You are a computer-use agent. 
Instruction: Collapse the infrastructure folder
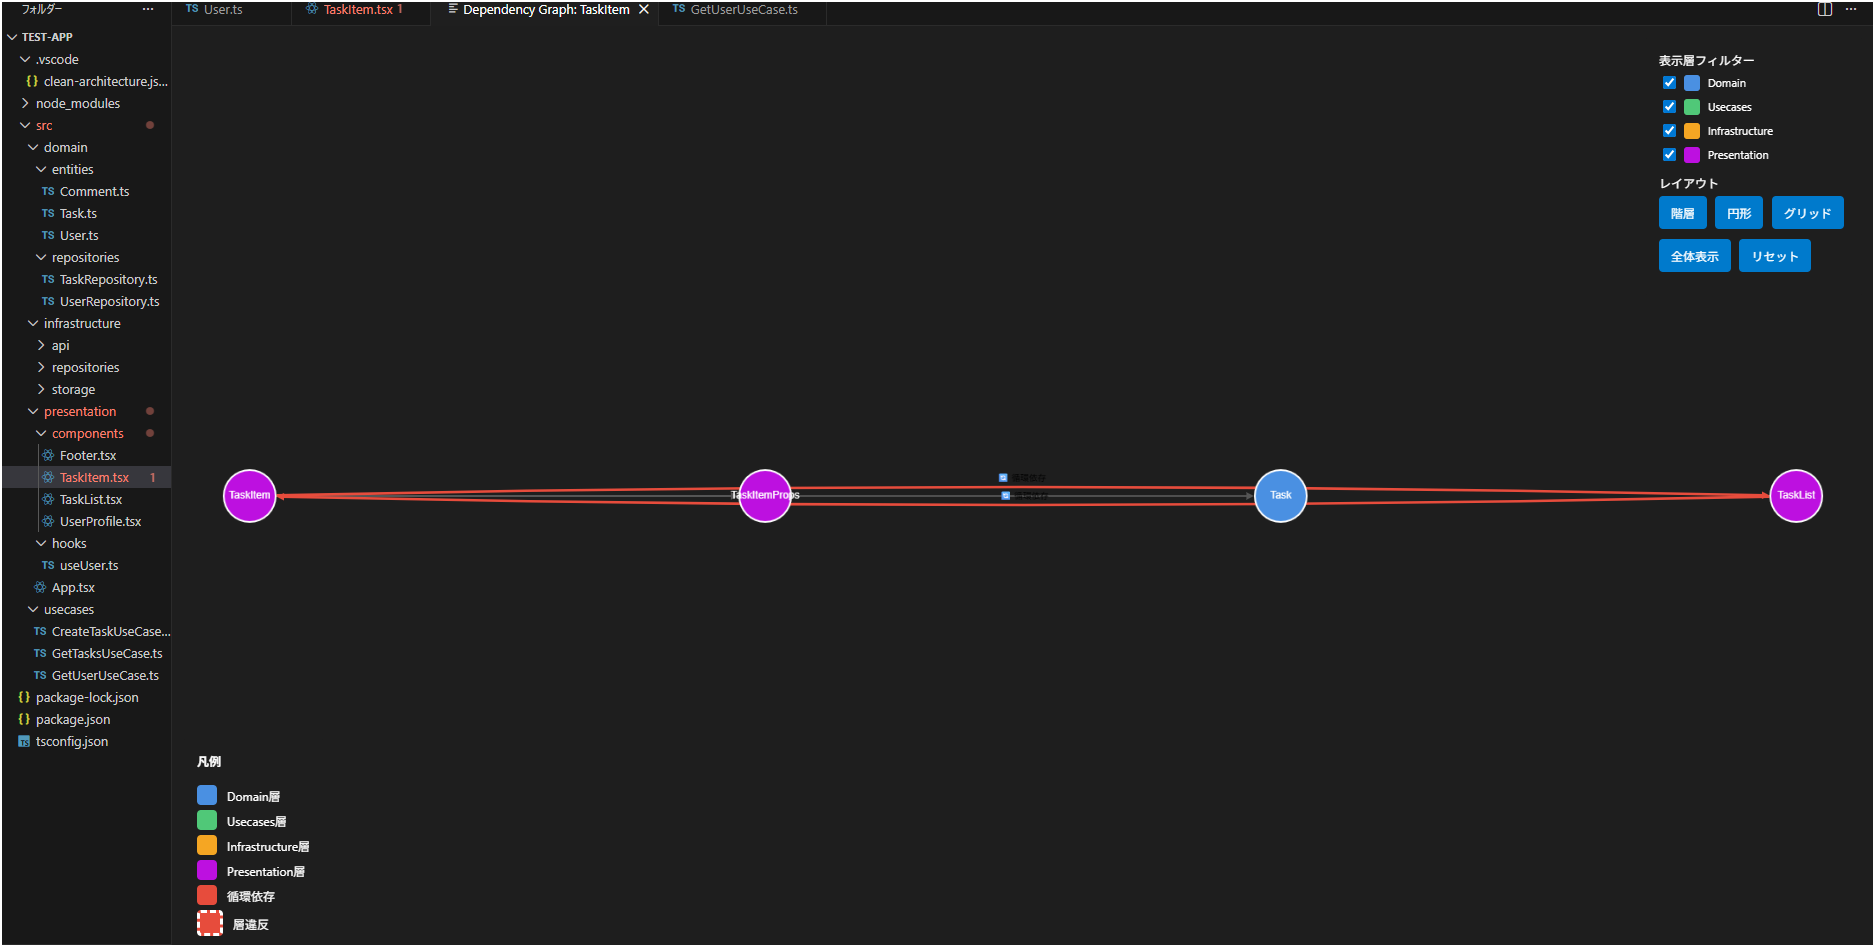click(x=33, y=323)
